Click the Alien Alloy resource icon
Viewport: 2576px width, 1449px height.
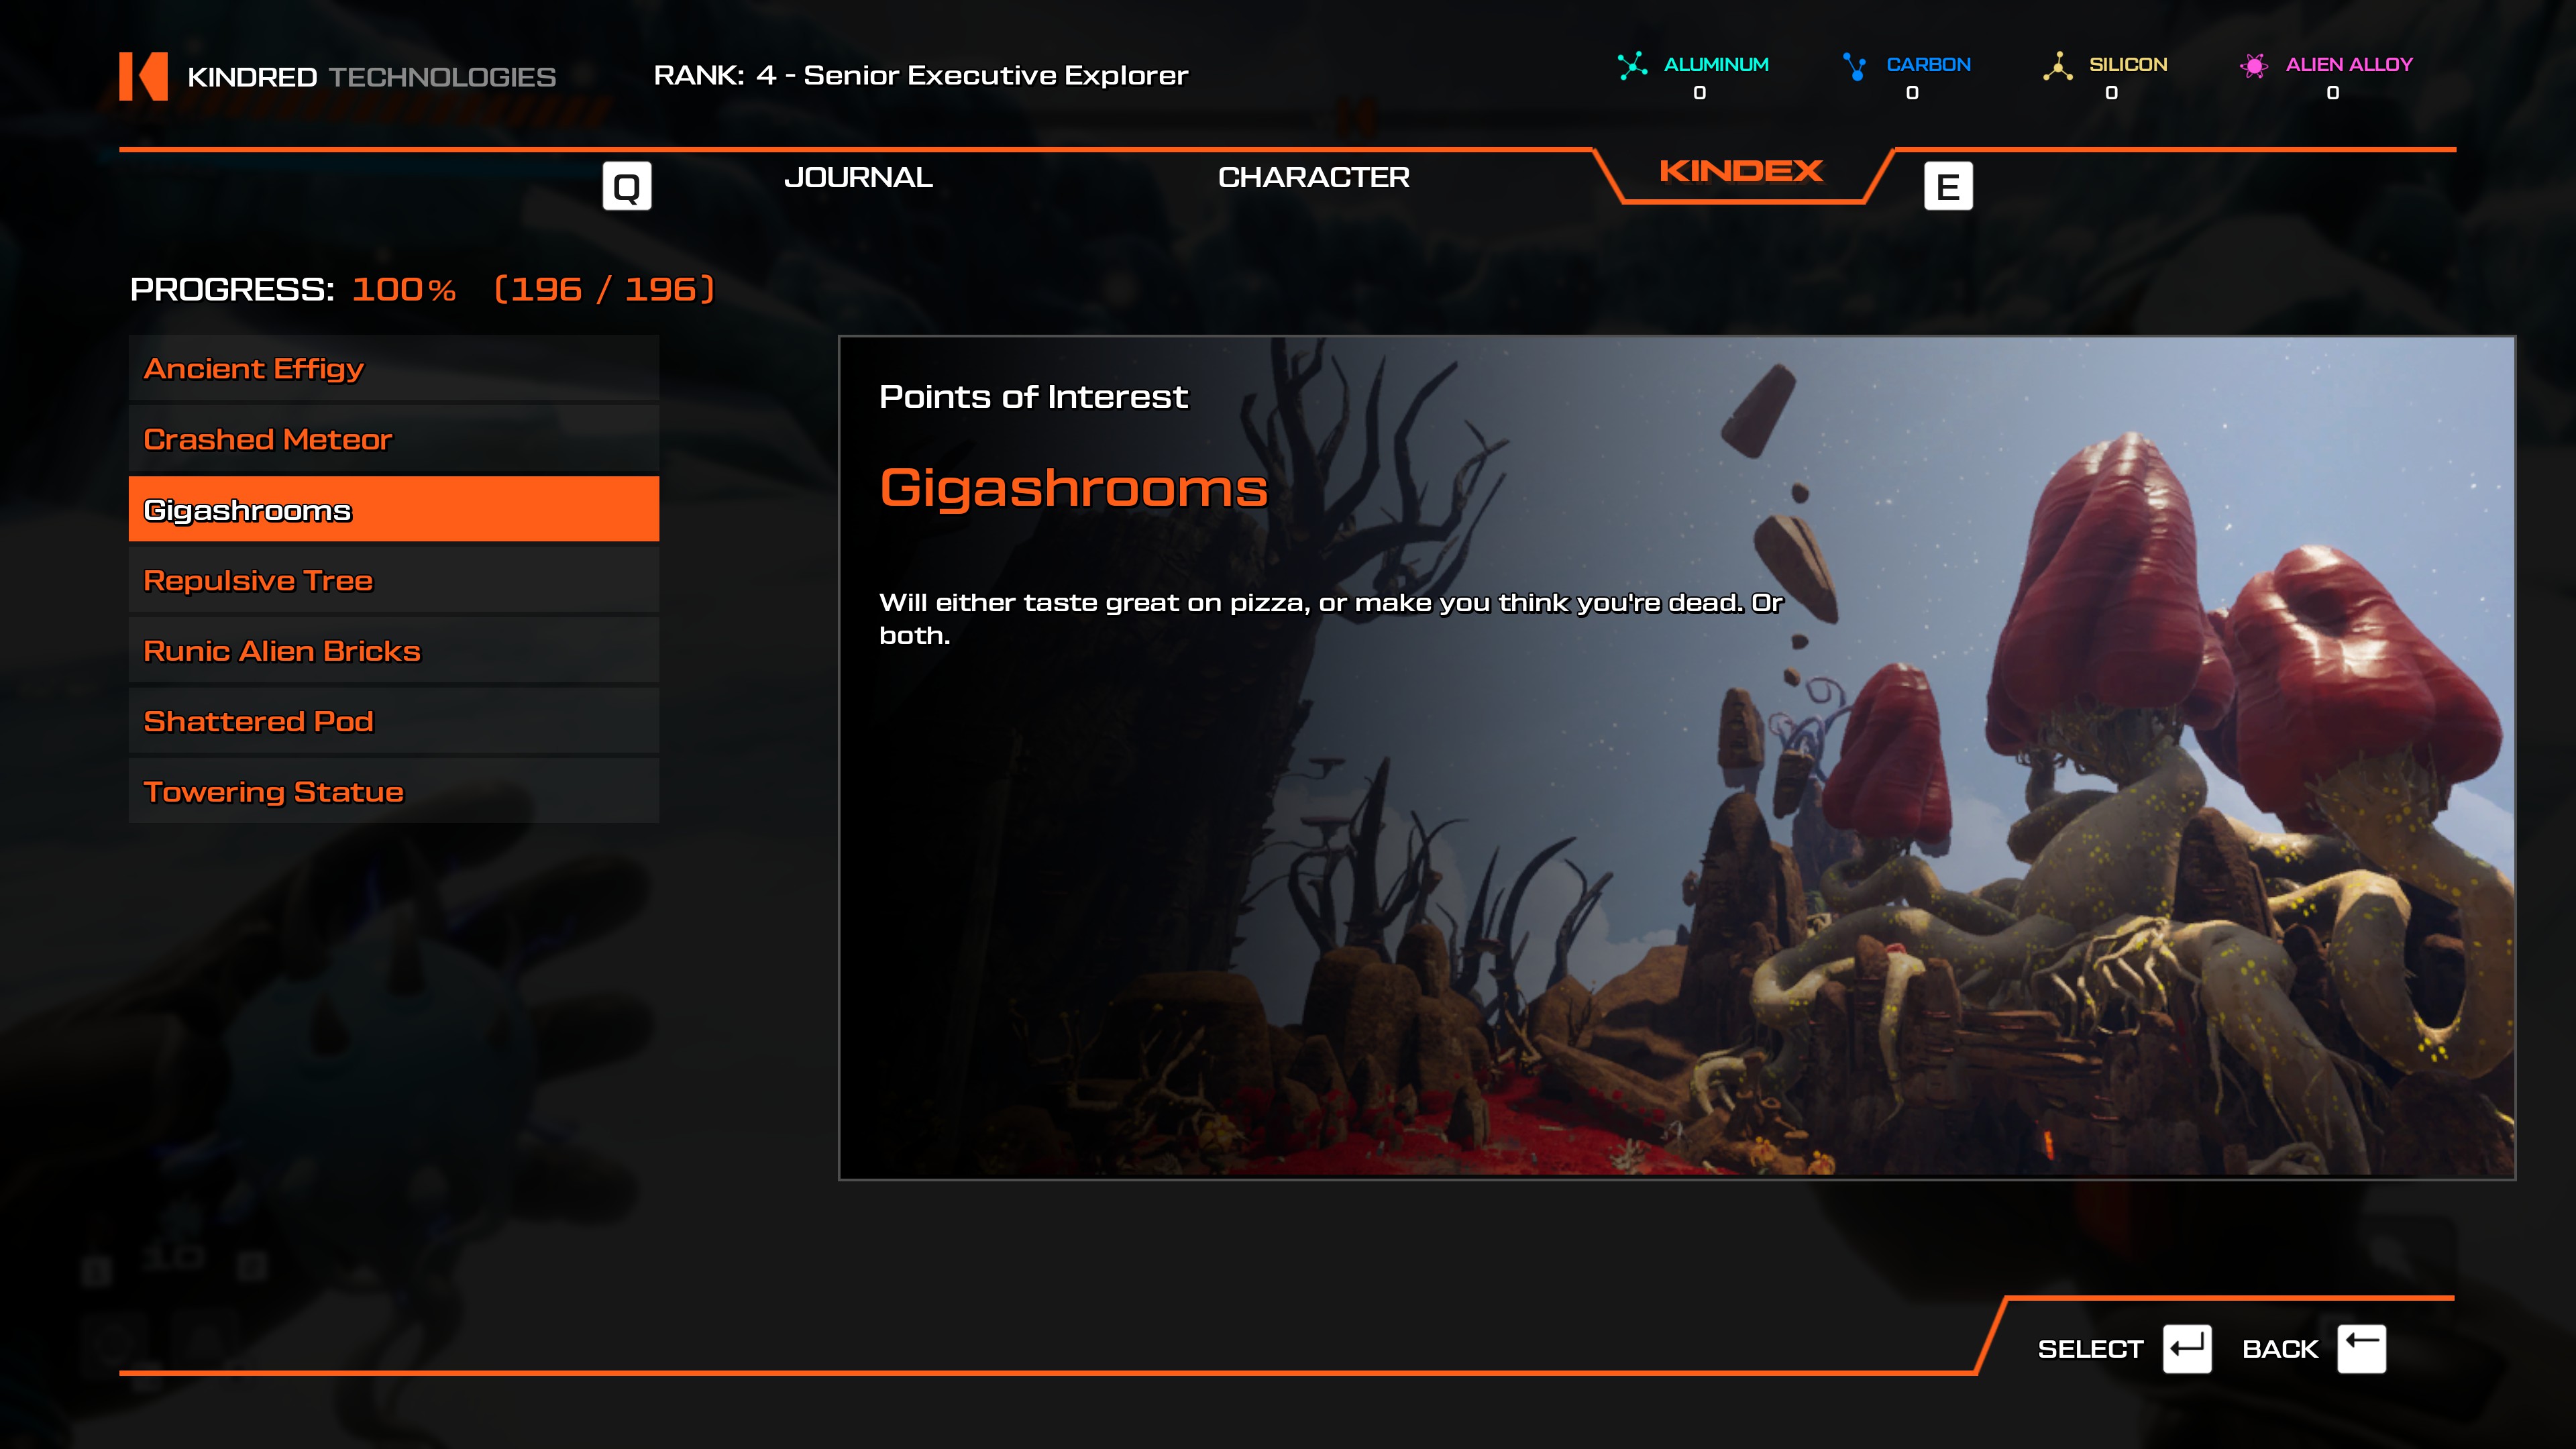2253,66
